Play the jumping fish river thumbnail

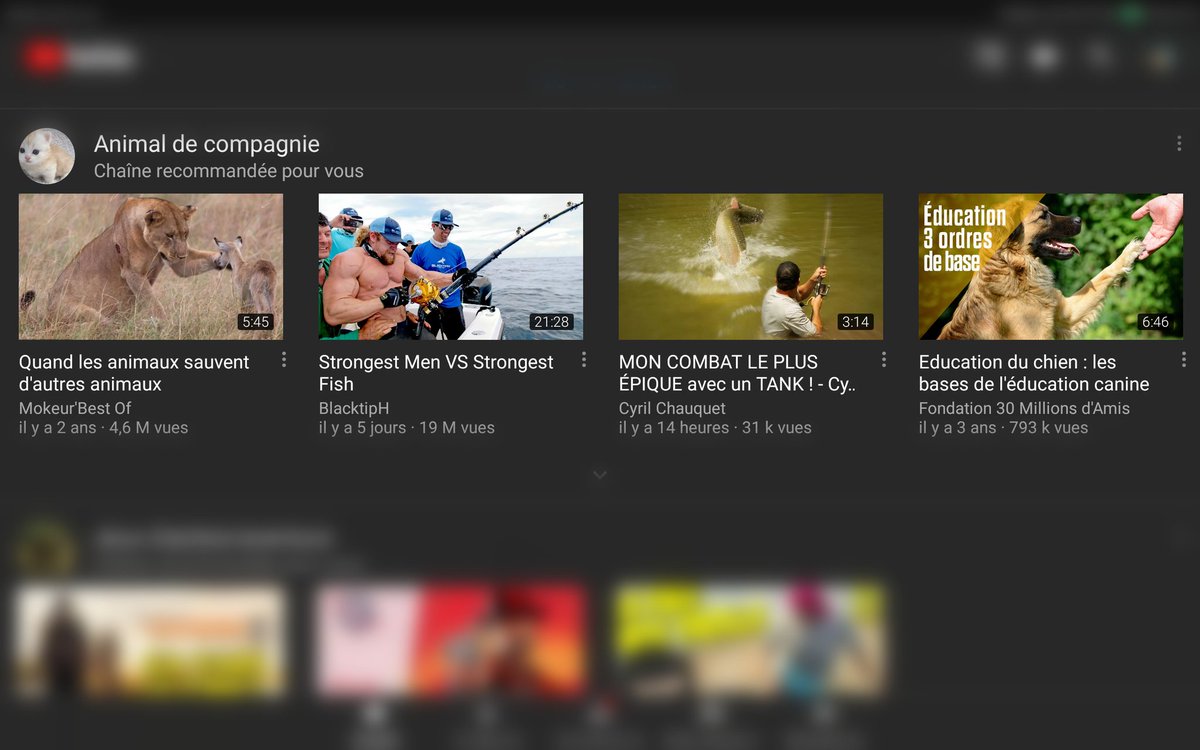[751, 267]
